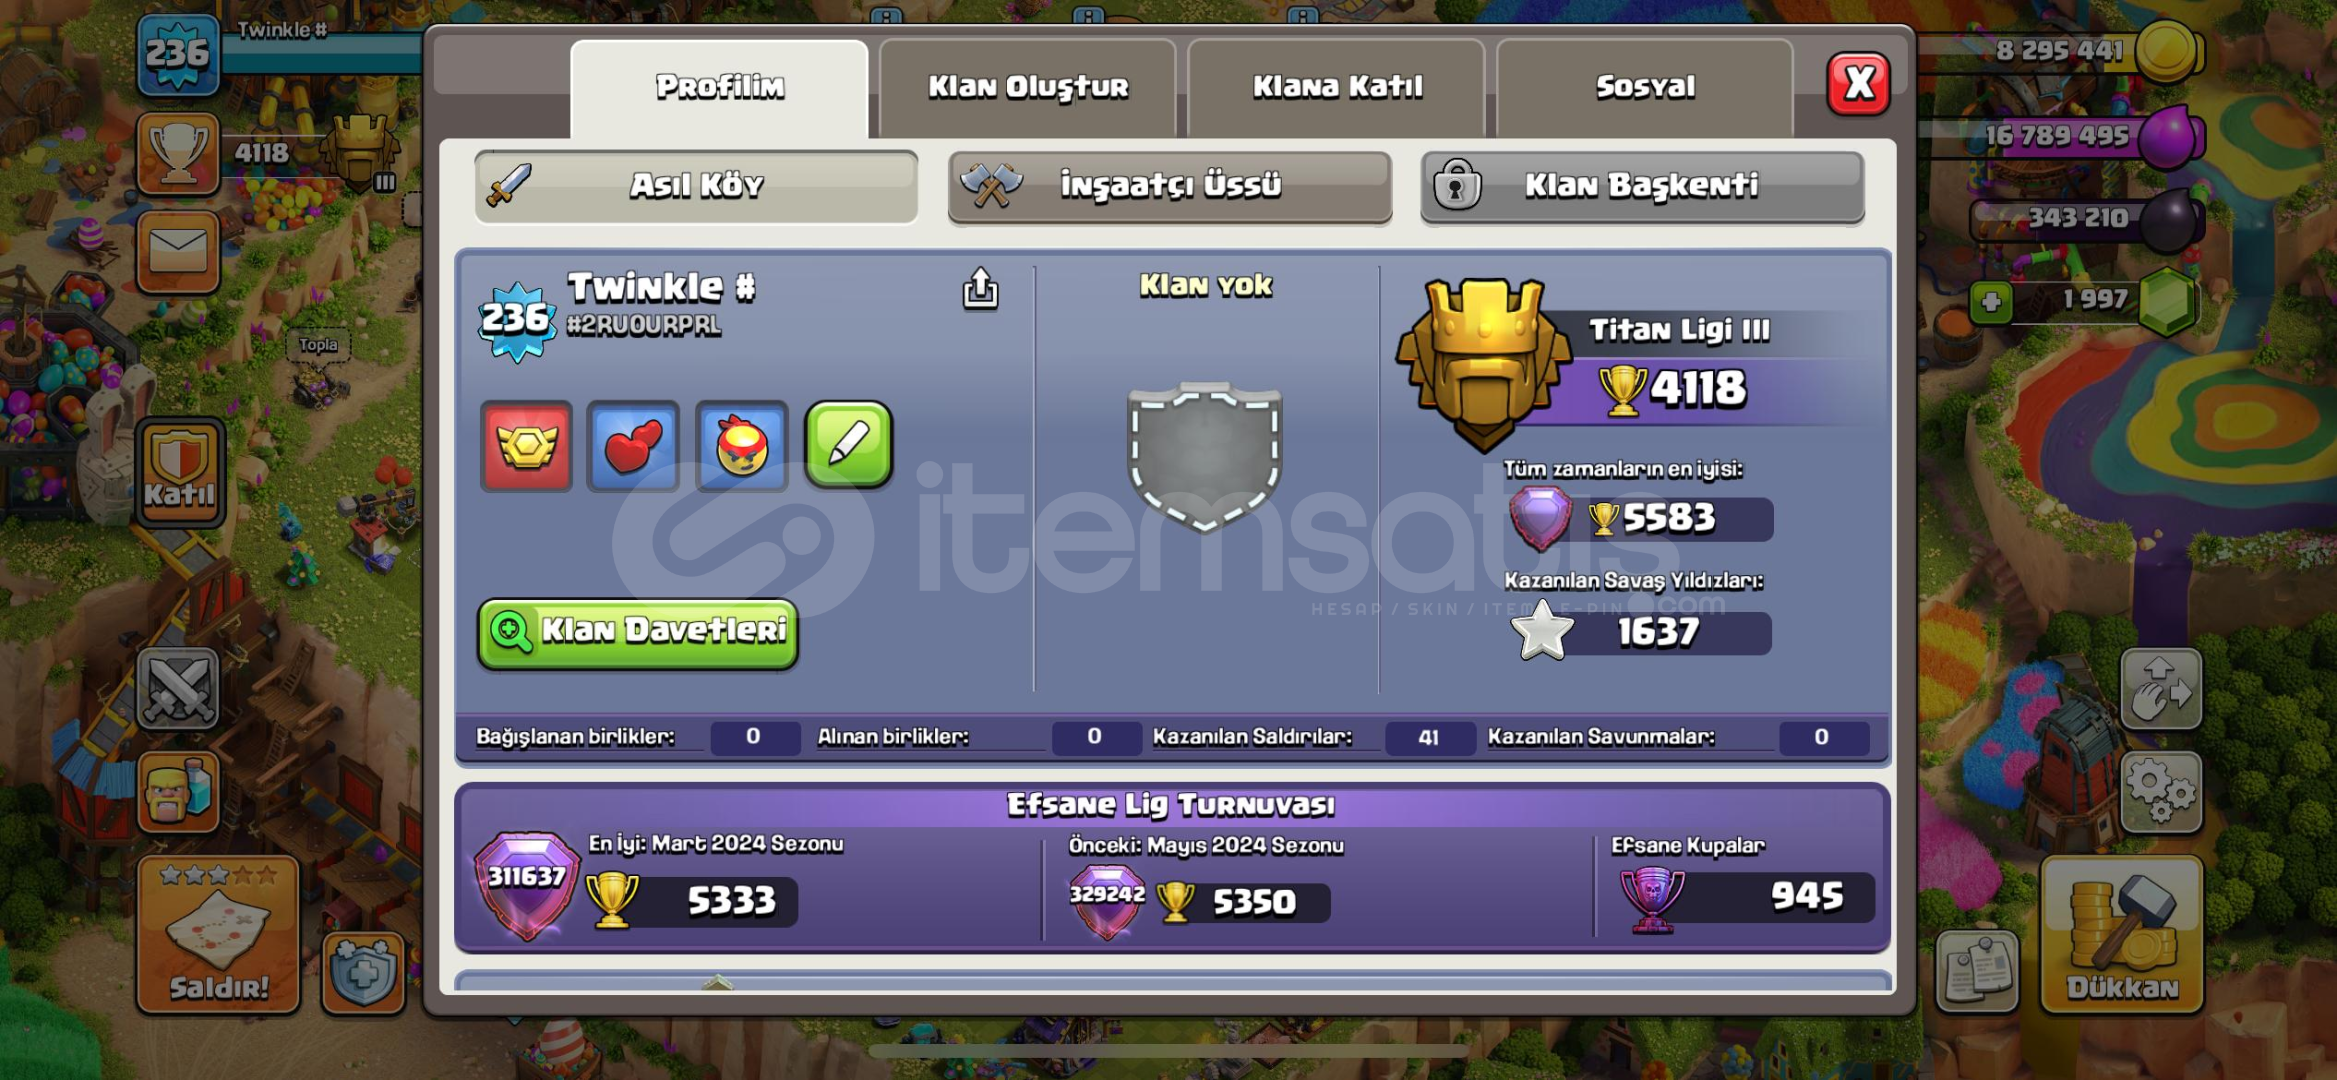Select the Asıl Köy view
This screenshot has width=2337, height=1080.
click(696, 187)
